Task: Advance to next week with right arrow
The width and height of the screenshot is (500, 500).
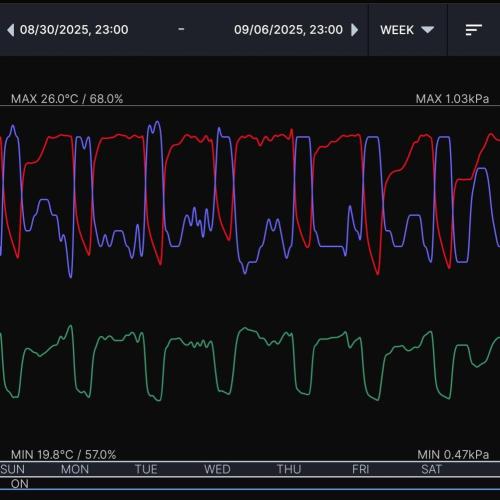Action: [355, 30]
